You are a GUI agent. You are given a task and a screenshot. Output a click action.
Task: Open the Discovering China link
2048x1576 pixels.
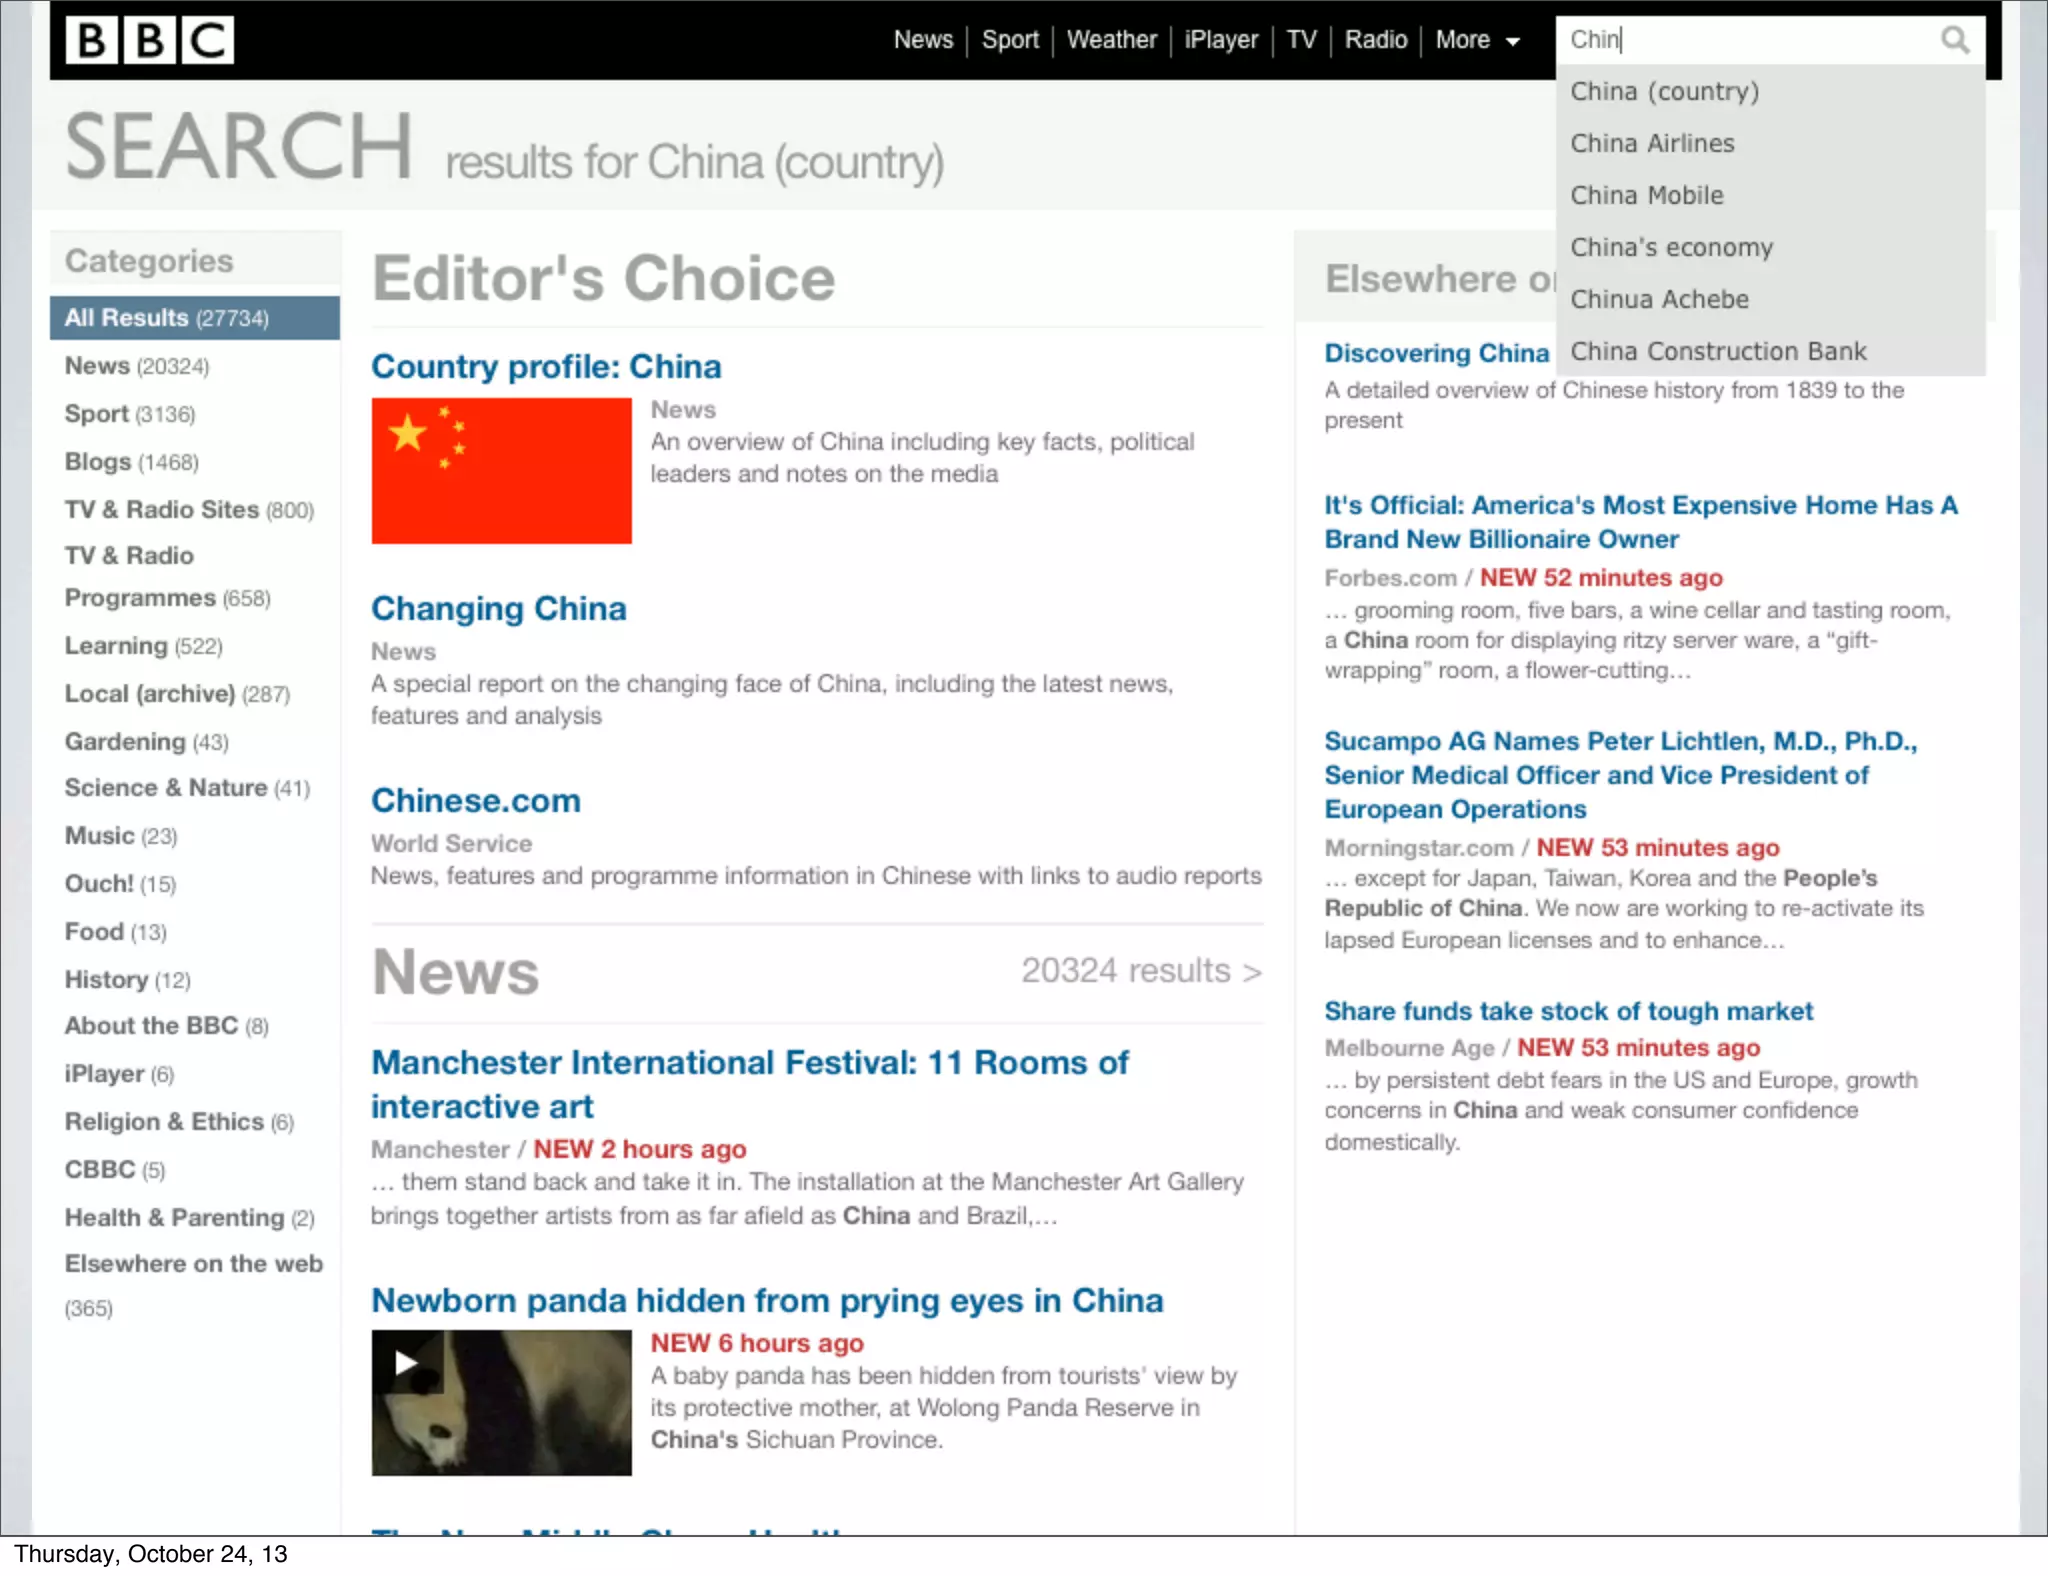click(x=1436, y=353)
